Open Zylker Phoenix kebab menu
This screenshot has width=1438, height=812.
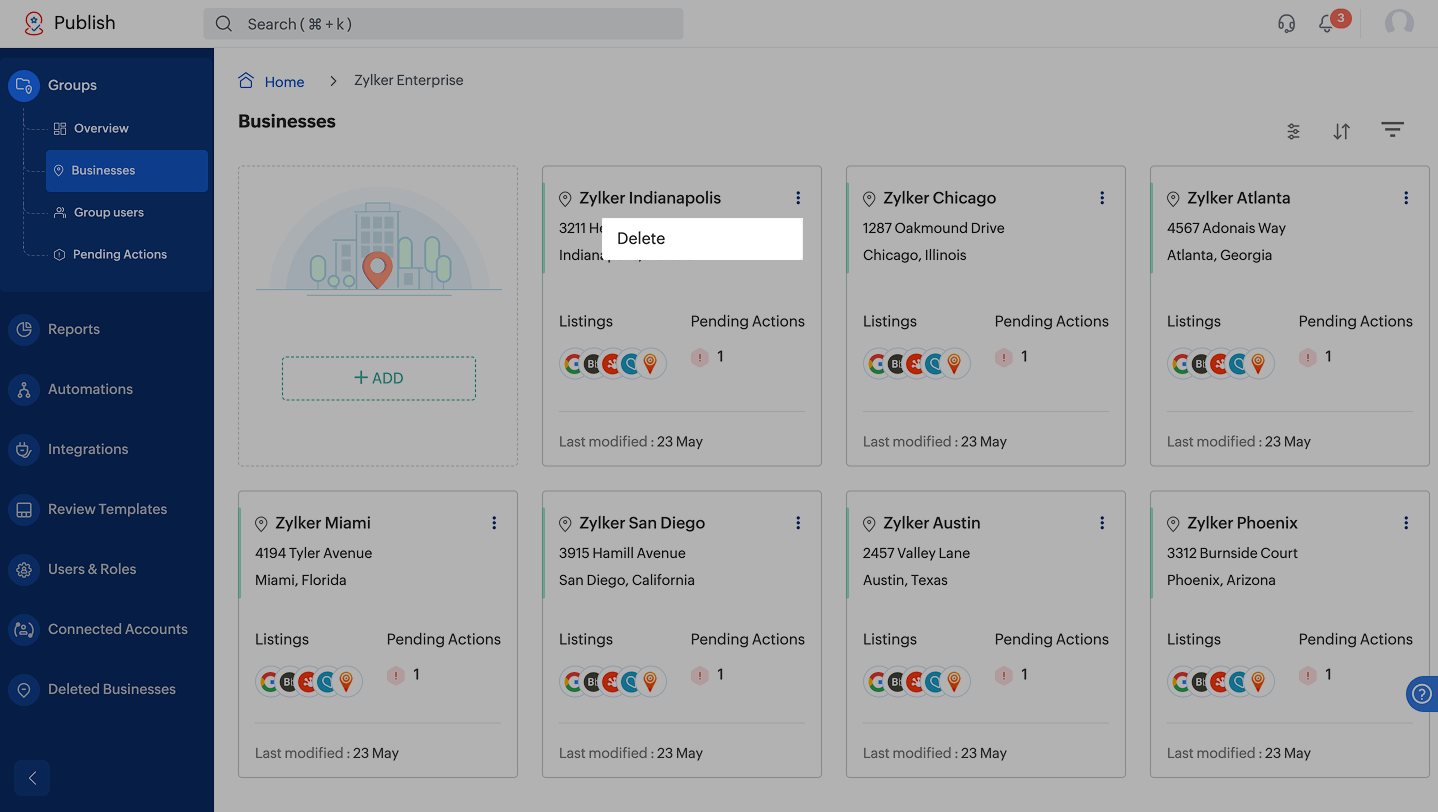[1406, 523]
